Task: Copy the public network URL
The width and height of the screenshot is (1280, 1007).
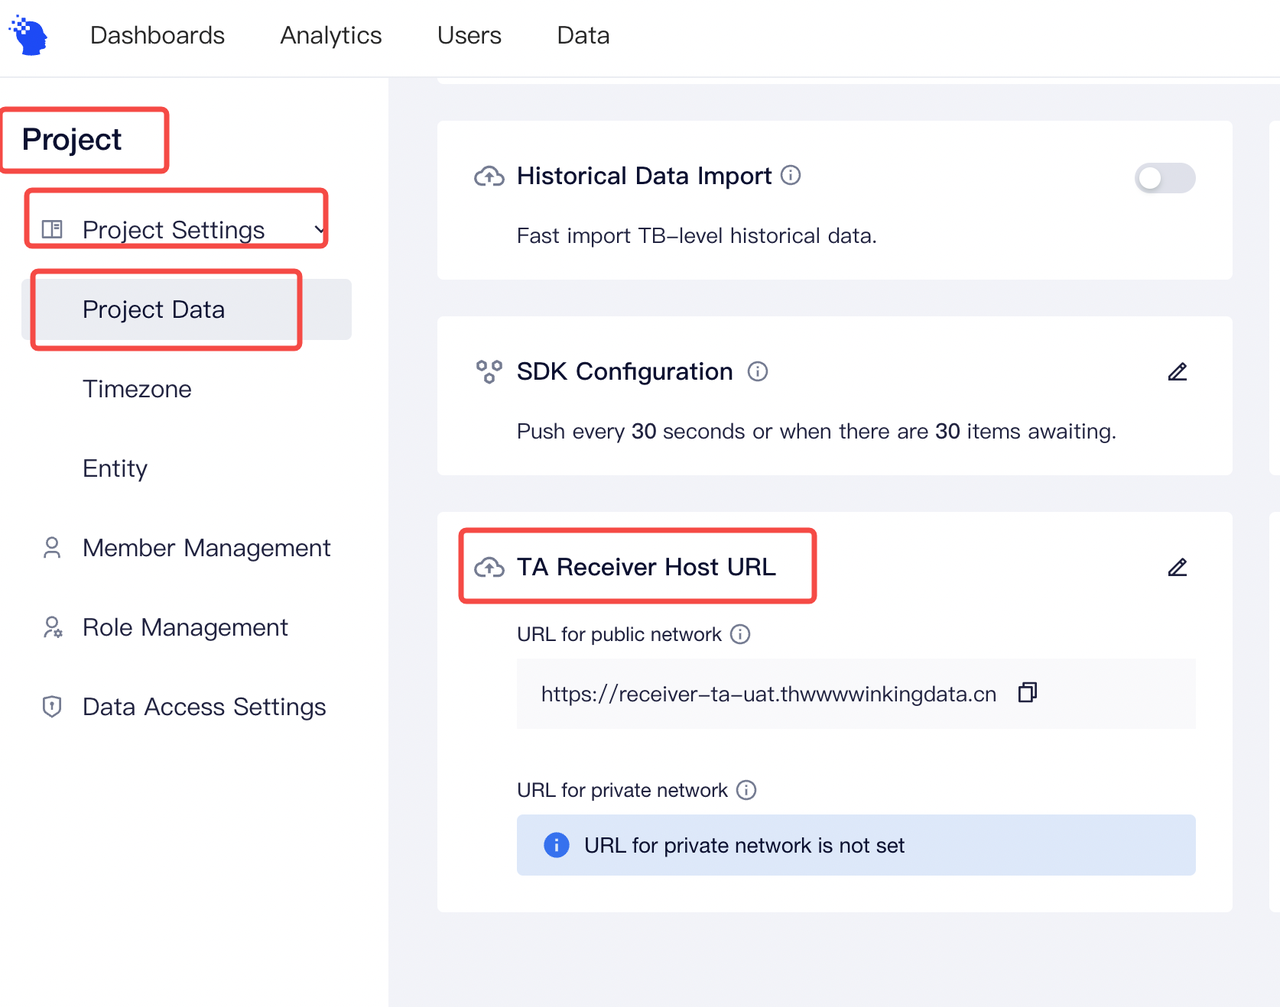Action: point(1026,692)
